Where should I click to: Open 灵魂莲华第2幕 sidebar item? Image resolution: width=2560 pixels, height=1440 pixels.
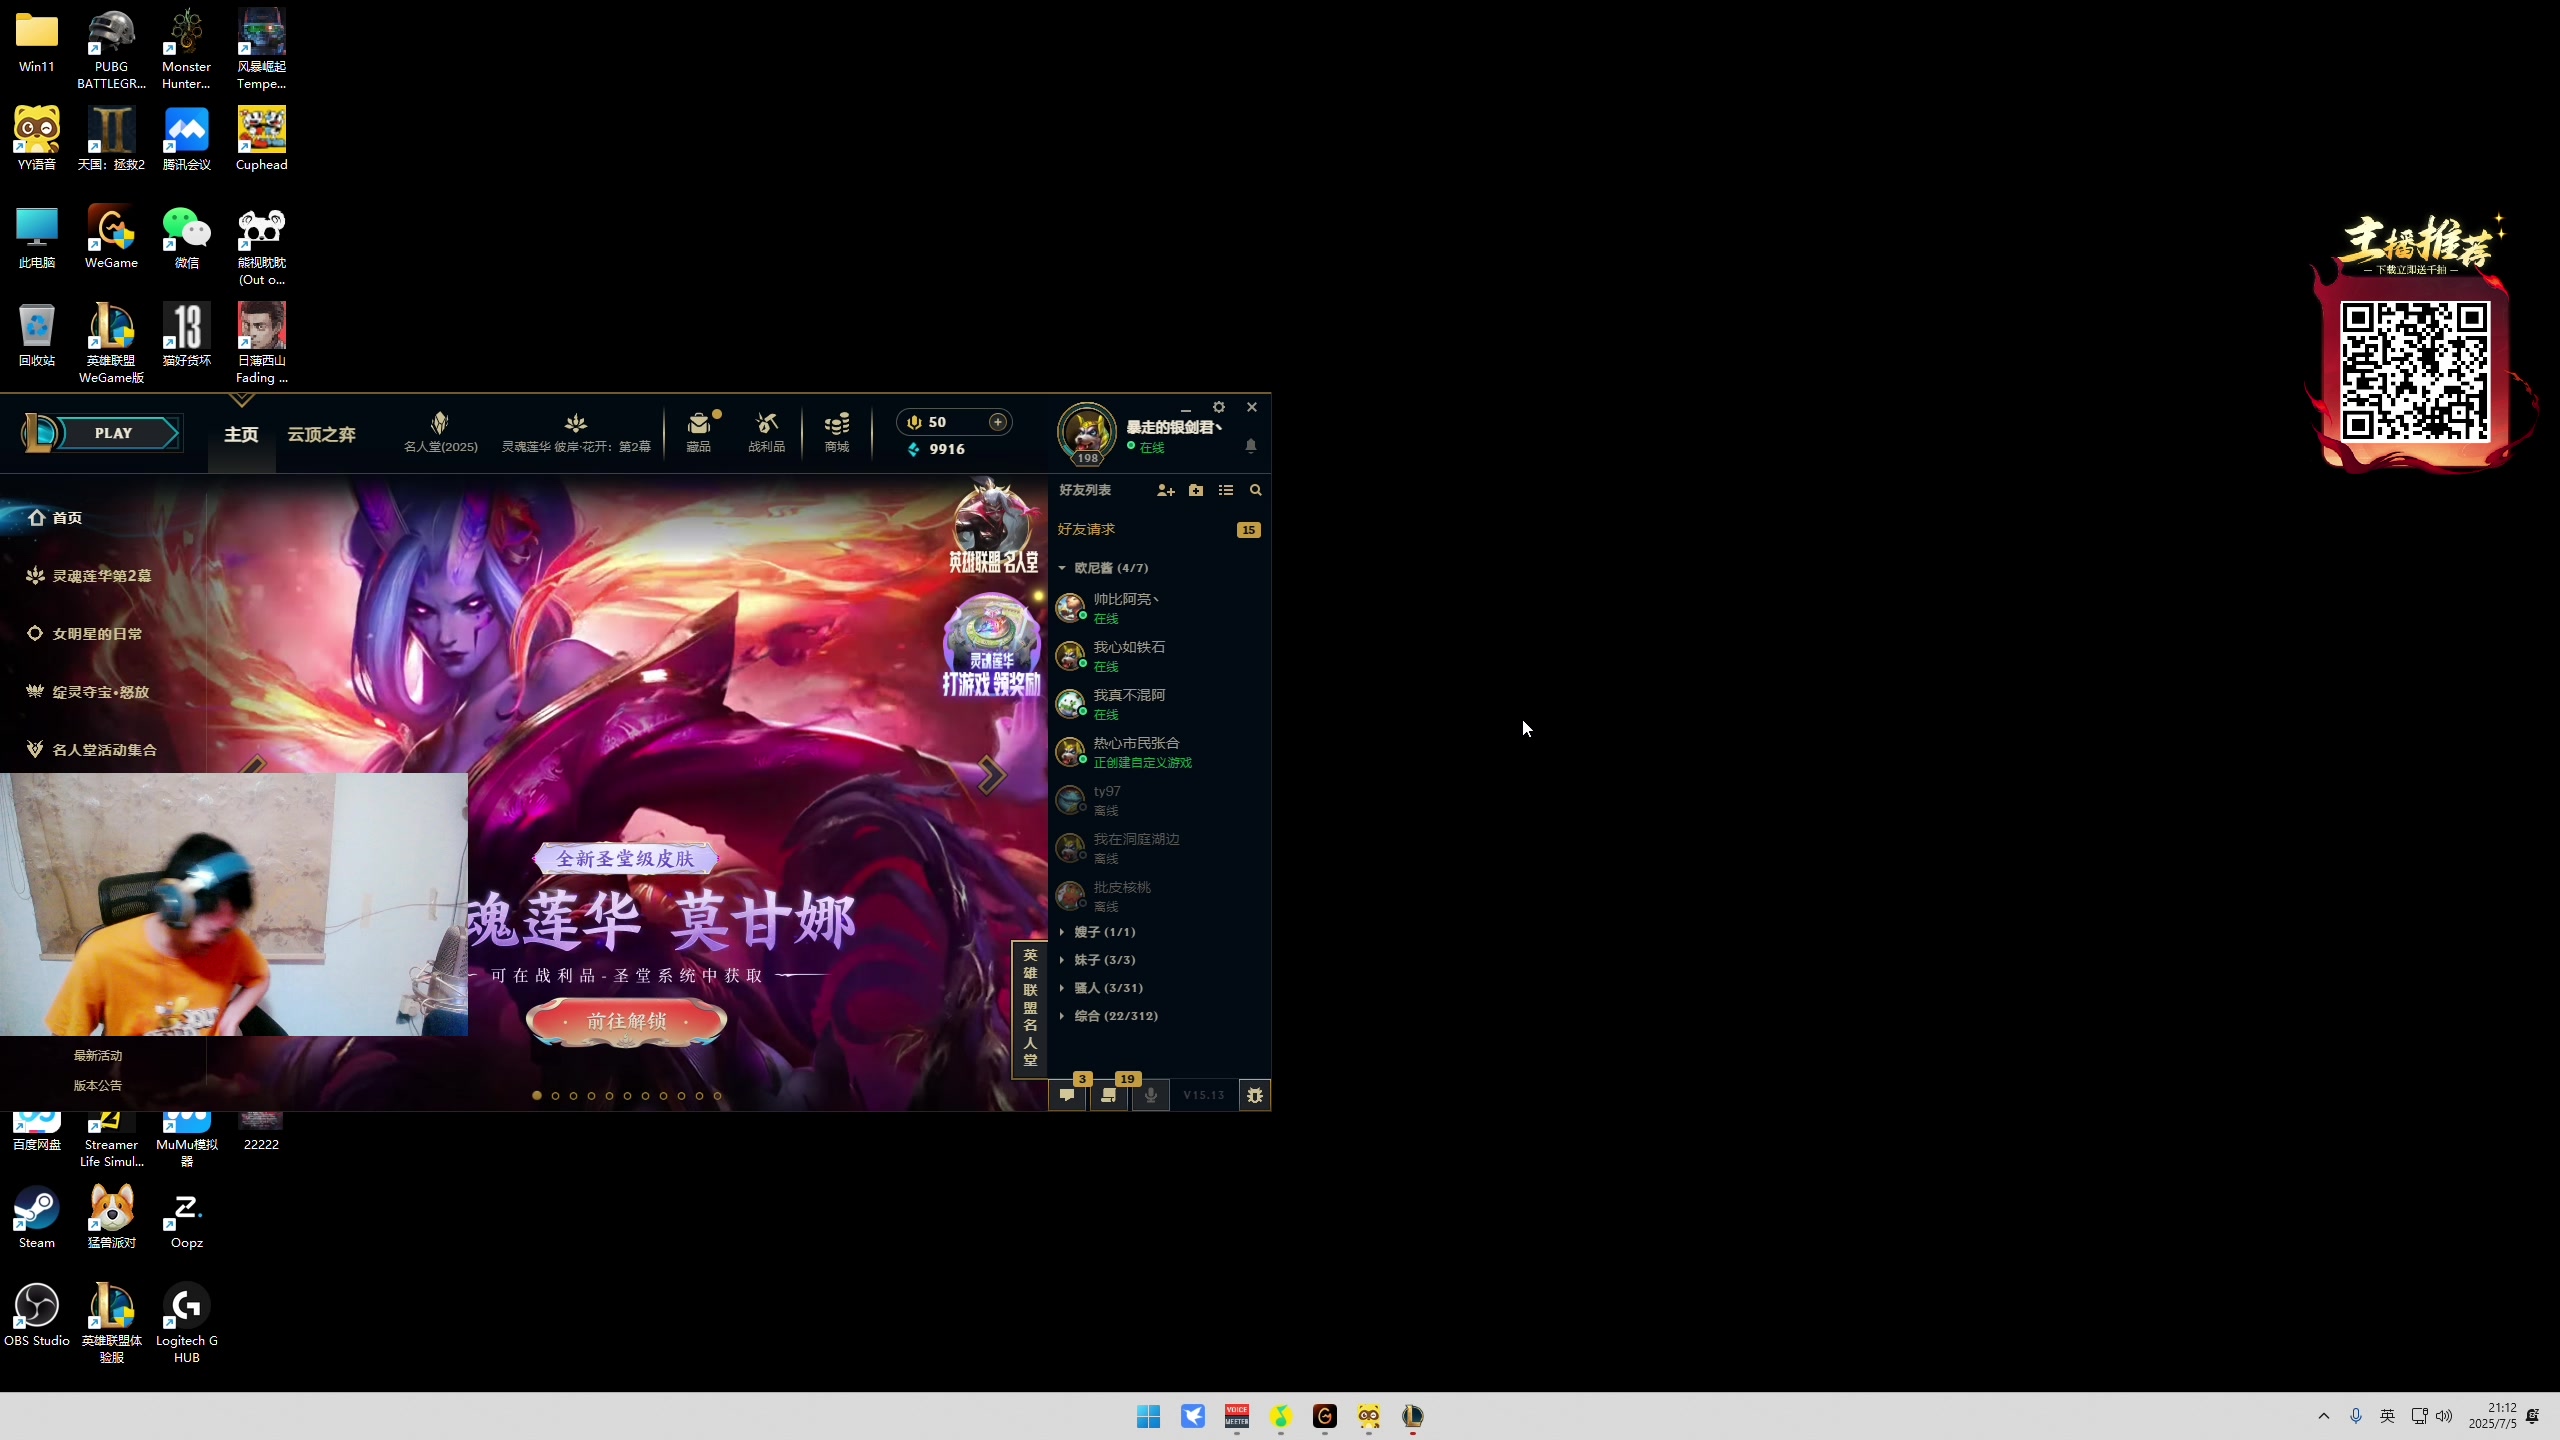pos(89,576)
